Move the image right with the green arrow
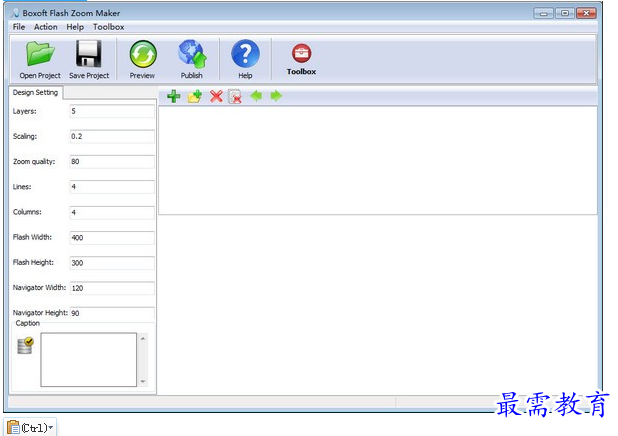Image resolution: width=618 pixels, height=436 pixels. coord(276,96)
